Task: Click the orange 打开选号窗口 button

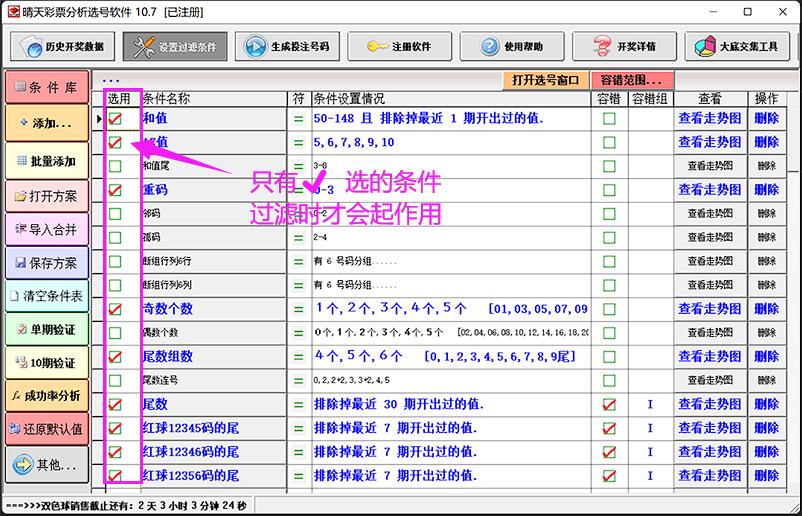Action: pyautogui.click(x=545, y=80)
